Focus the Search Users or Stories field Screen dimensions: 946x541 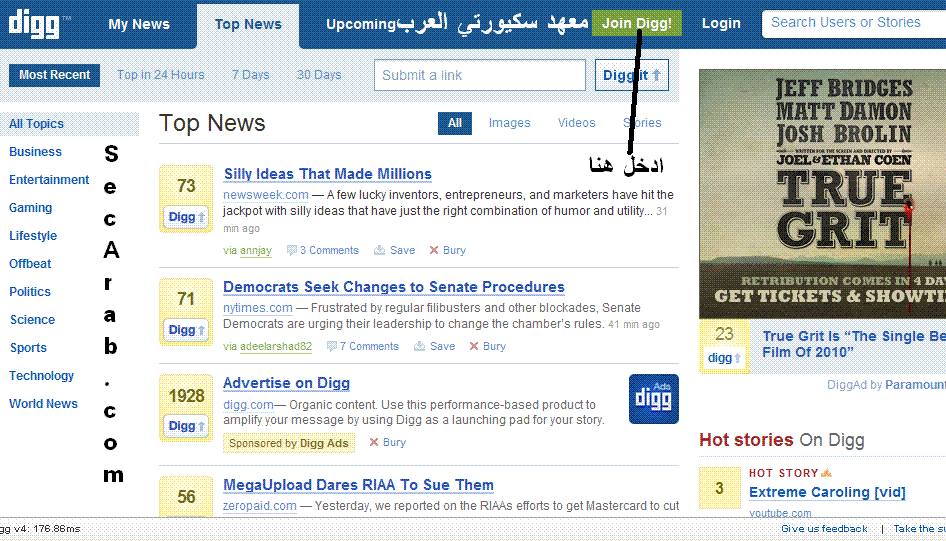(854, 23)
